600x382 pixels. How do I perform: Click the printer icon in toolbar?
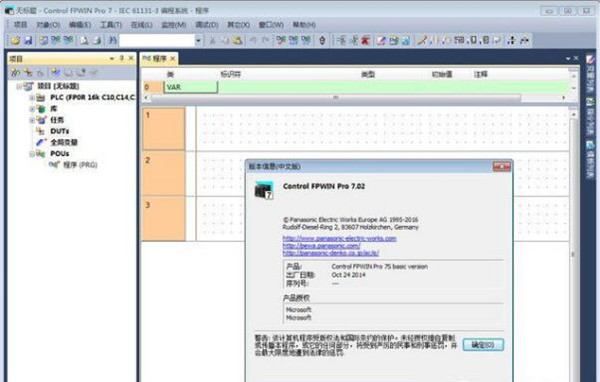point(97,40)
